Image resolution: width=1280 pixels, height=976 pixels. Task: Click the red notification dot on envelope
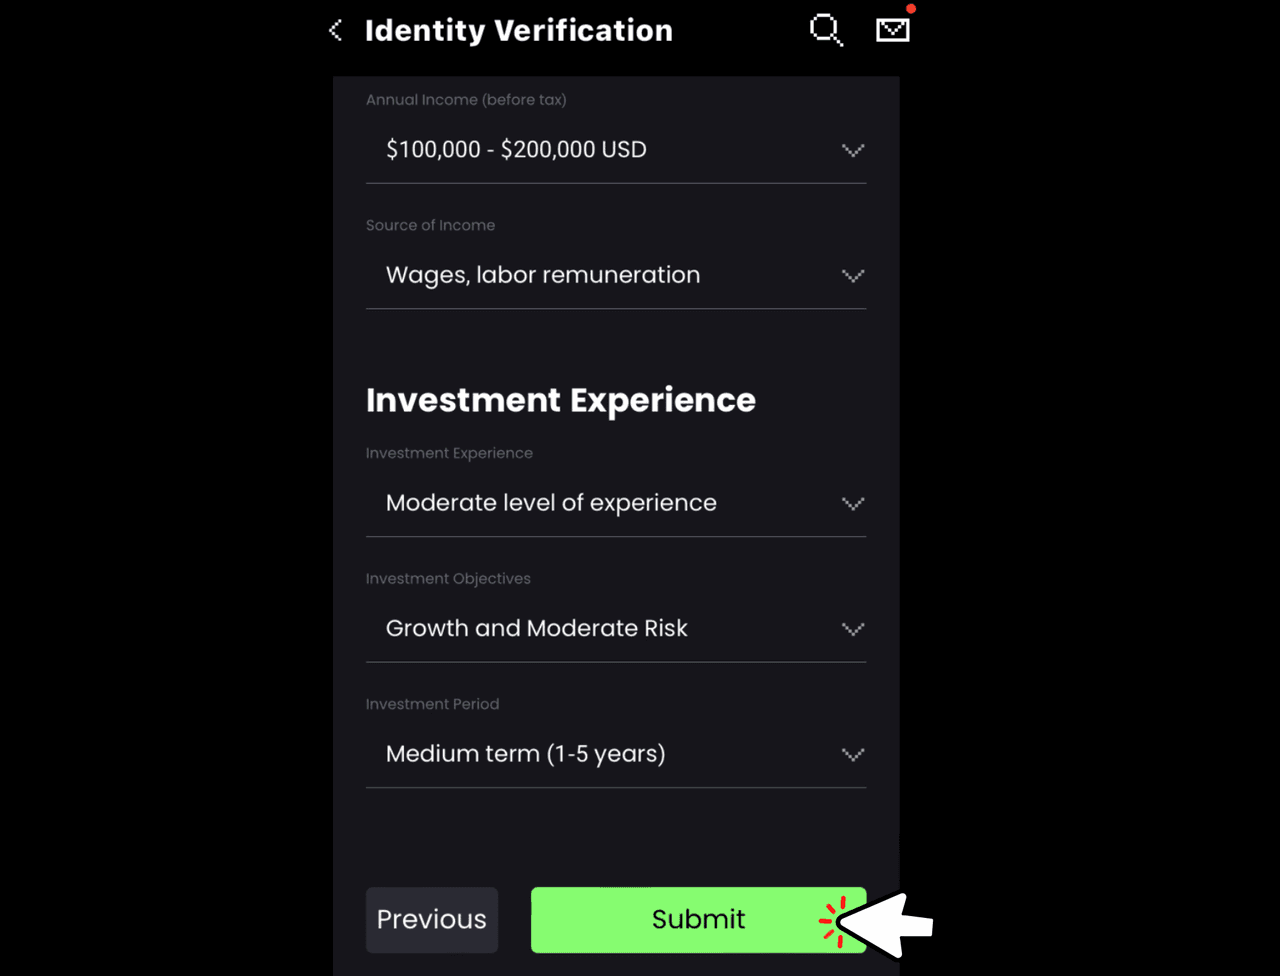pyautogui.click(x=911, y=9)
